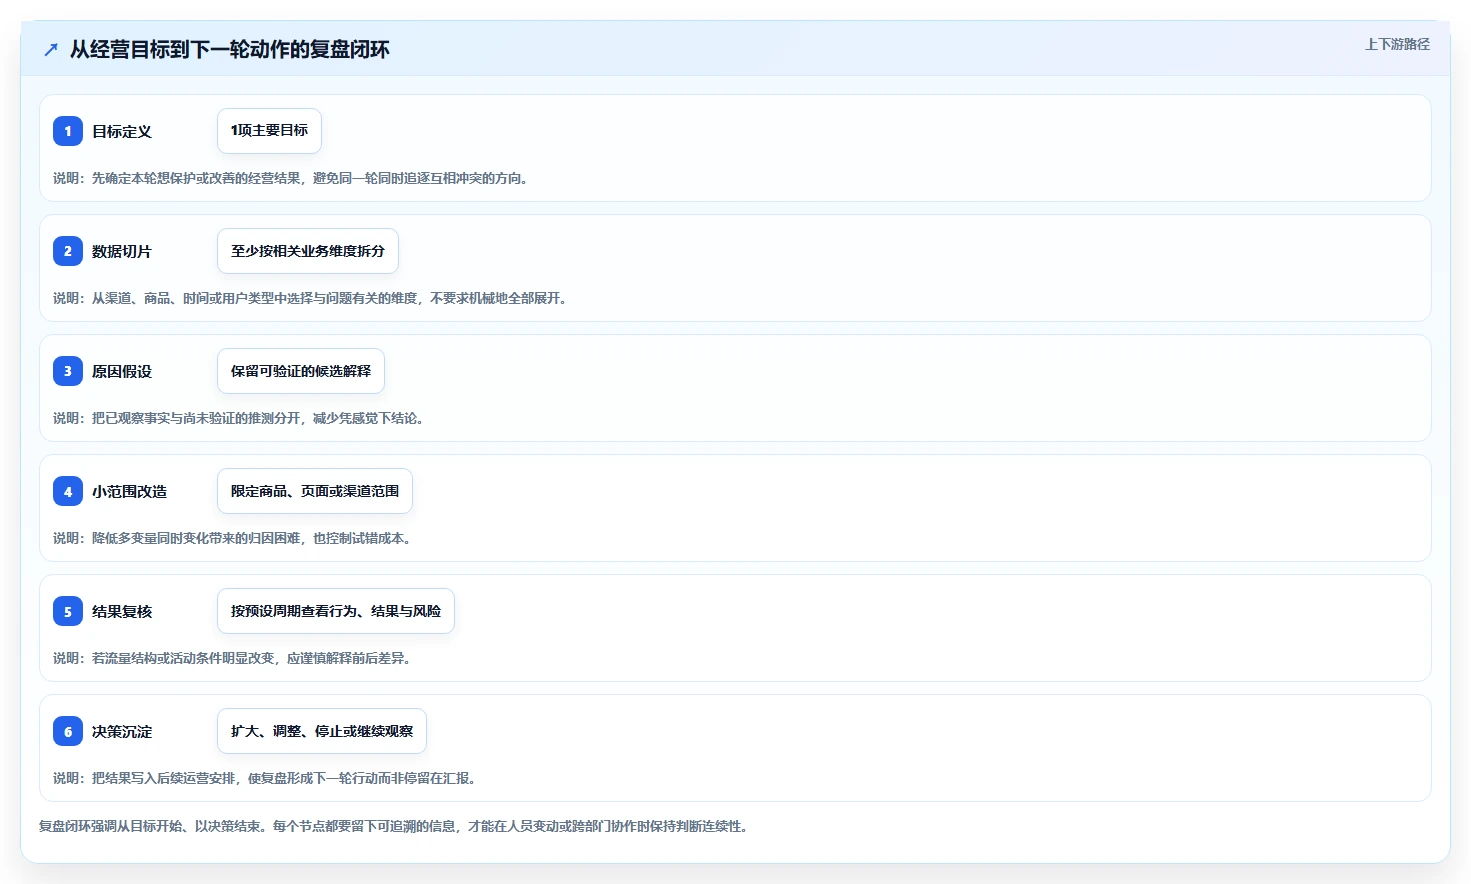This screenshot has width=1471, height=884.
Task: Click the note starting 从渠道、商品、时间
Action: [x=311, y=298]
